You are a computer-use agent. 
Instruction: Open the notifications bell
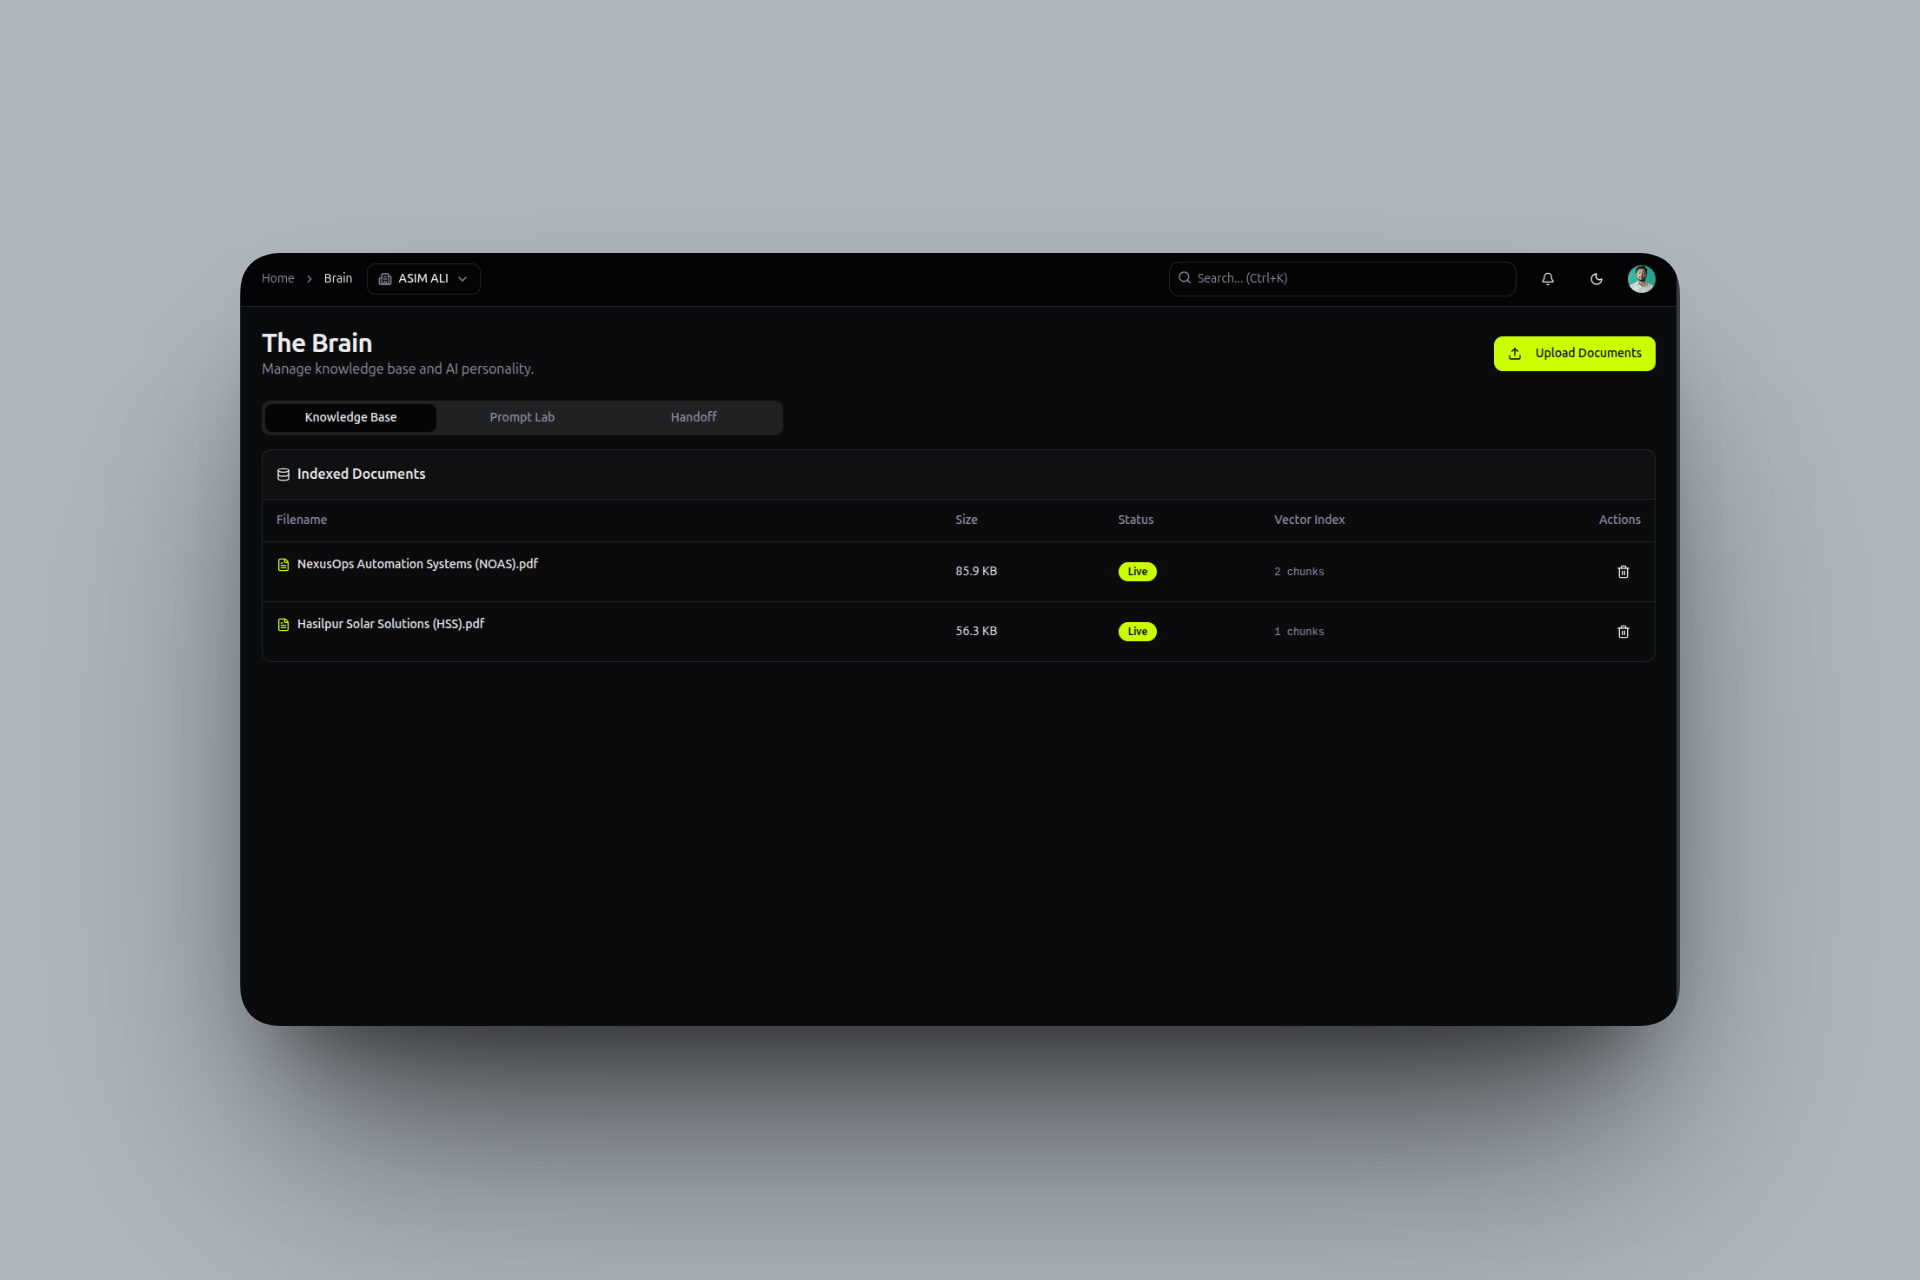[x=1547, y=279]
